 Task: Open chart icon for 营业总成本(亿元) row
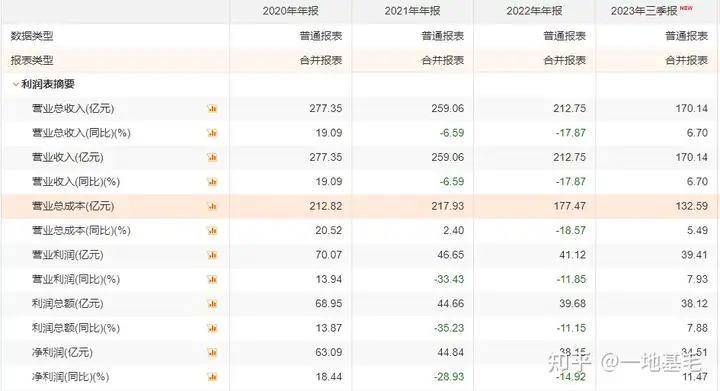[212, 206]
